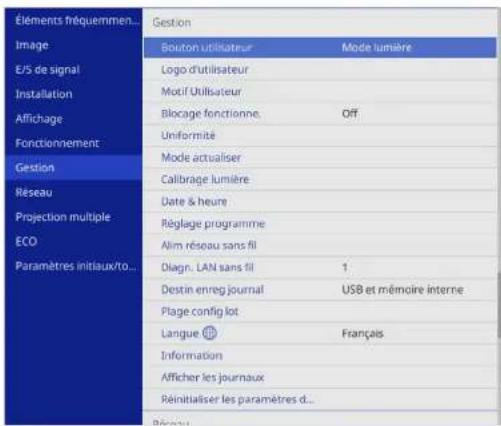Open the Information entry
This screenshot has height=426, width=501.
point(320,355)
